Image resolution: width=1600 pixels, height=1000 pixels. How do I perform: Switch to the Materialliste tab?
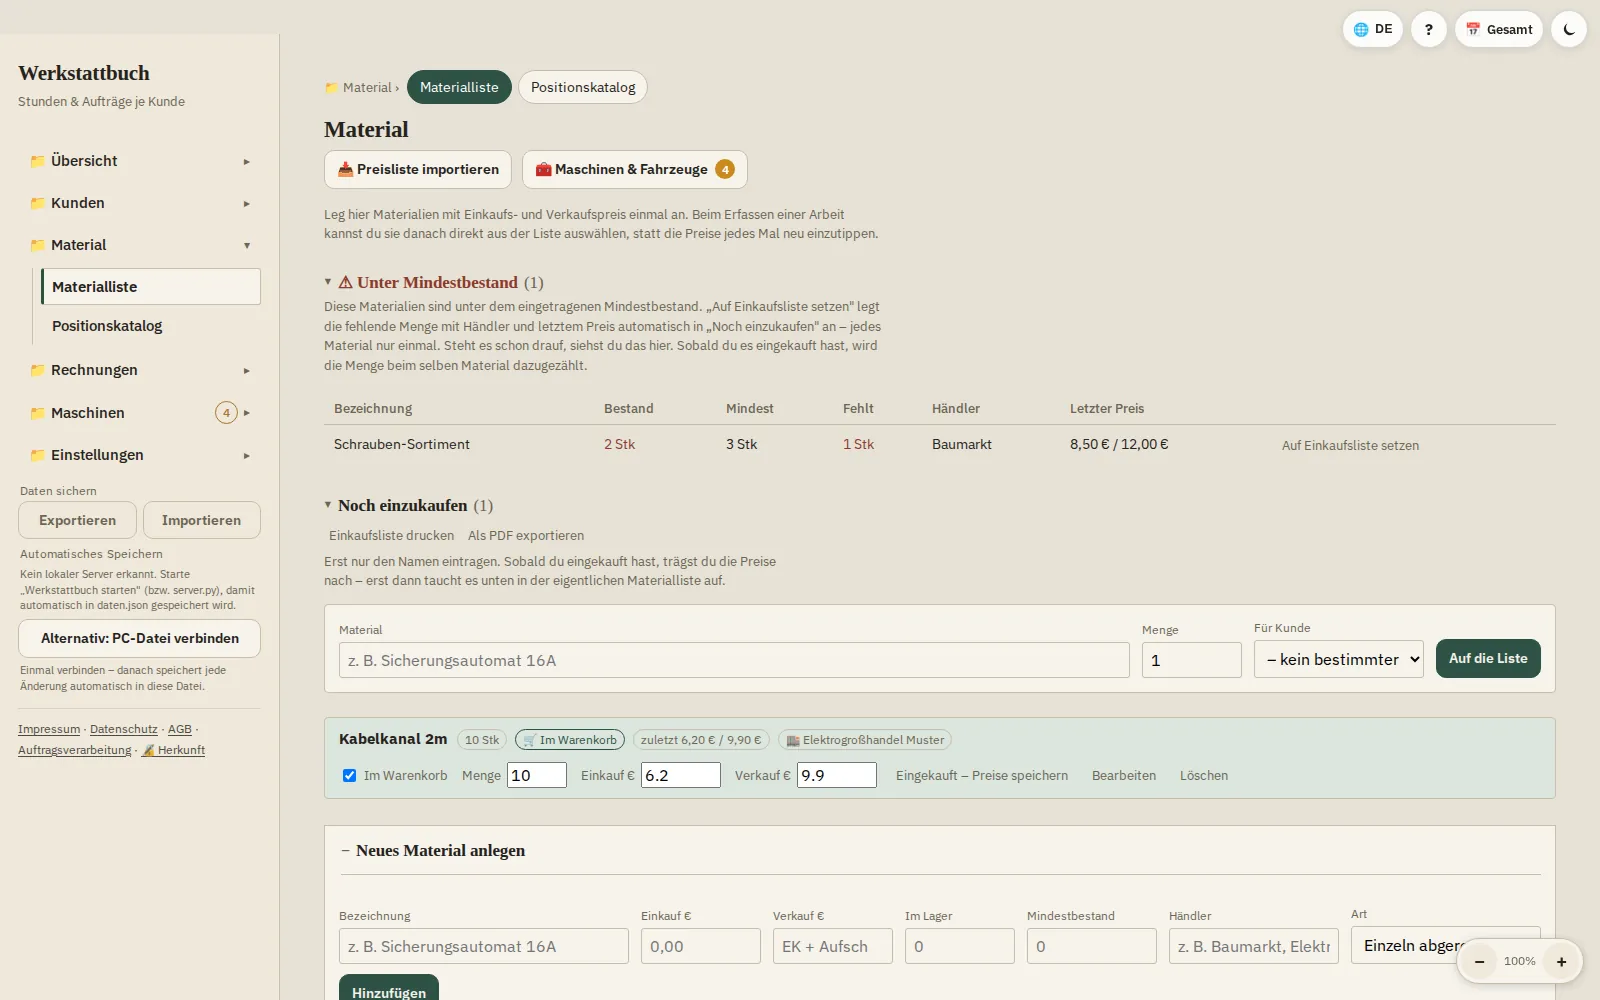(x=459, y=87)
